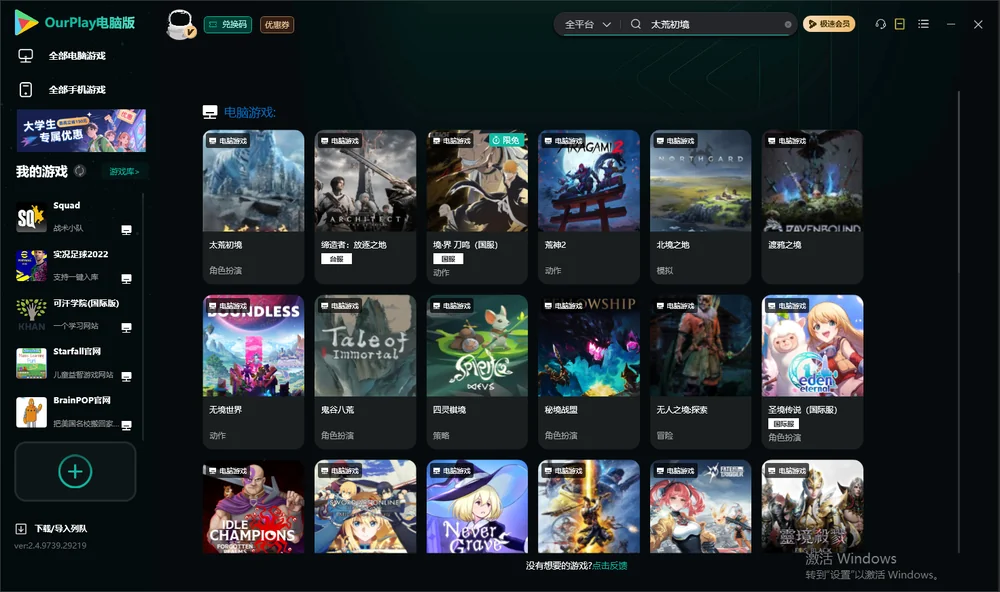Open the user avatar profile
Screen dimensions: 1000x592
[180, 24]
